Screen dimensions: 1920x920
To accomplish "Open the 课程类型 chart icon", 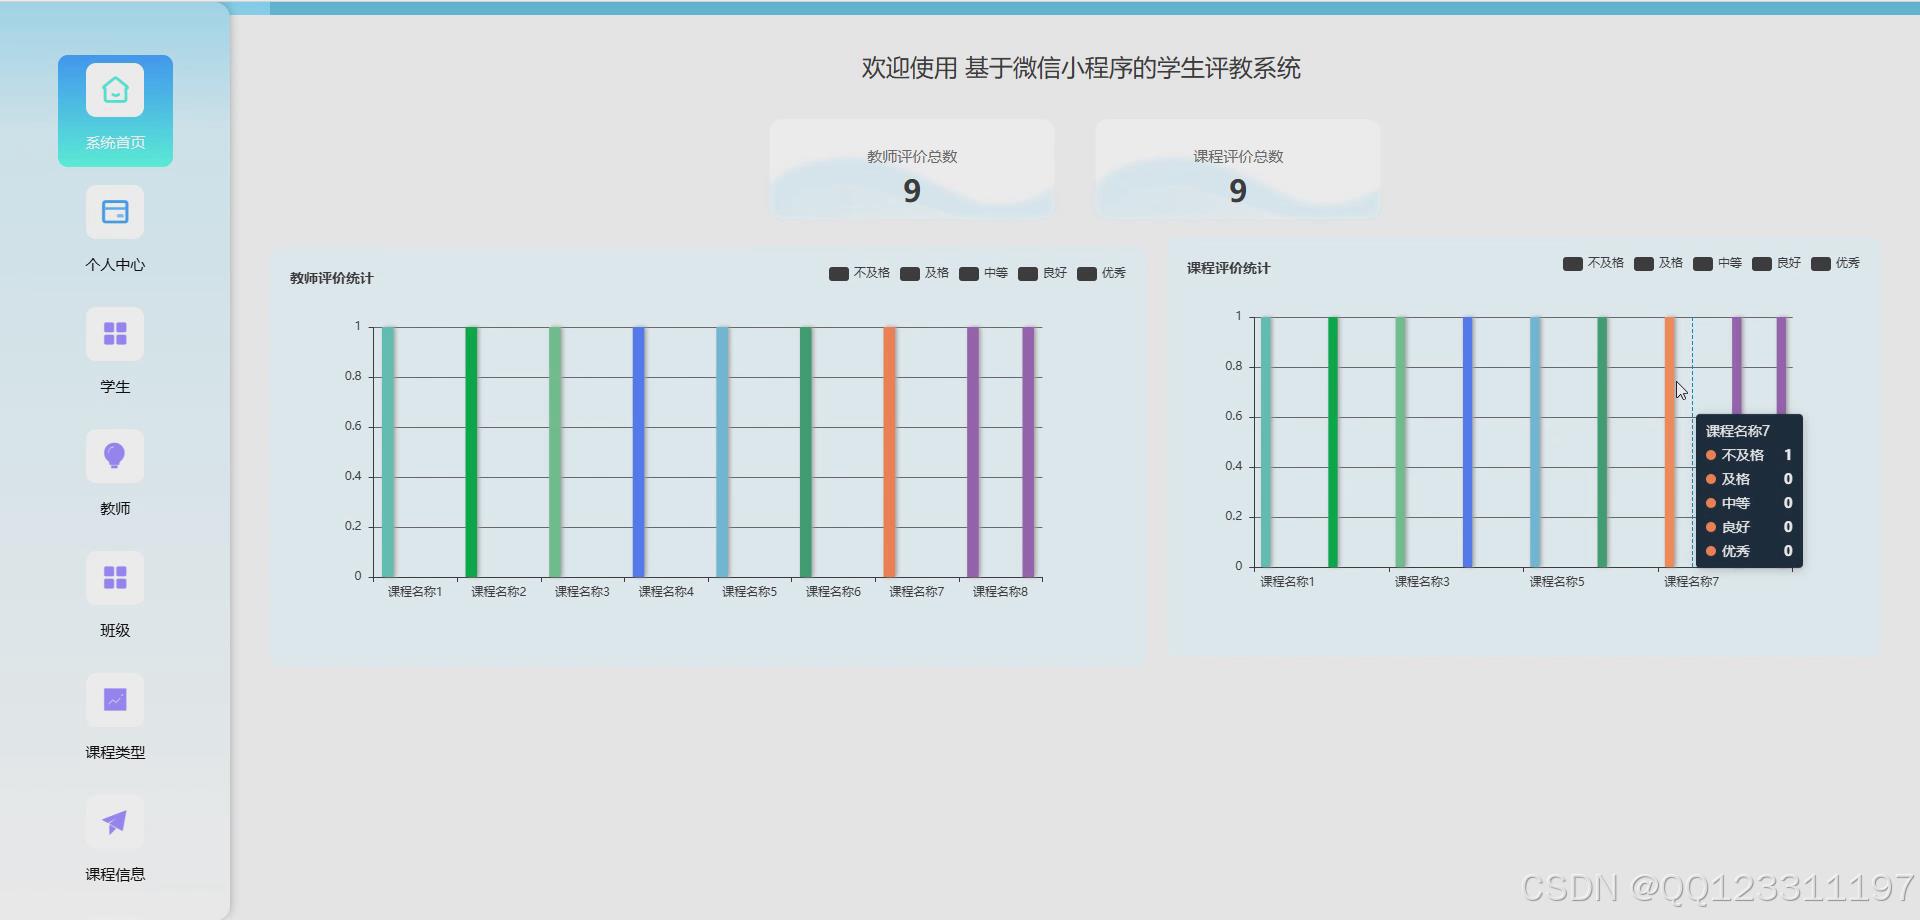I will [x=115, y=699].
